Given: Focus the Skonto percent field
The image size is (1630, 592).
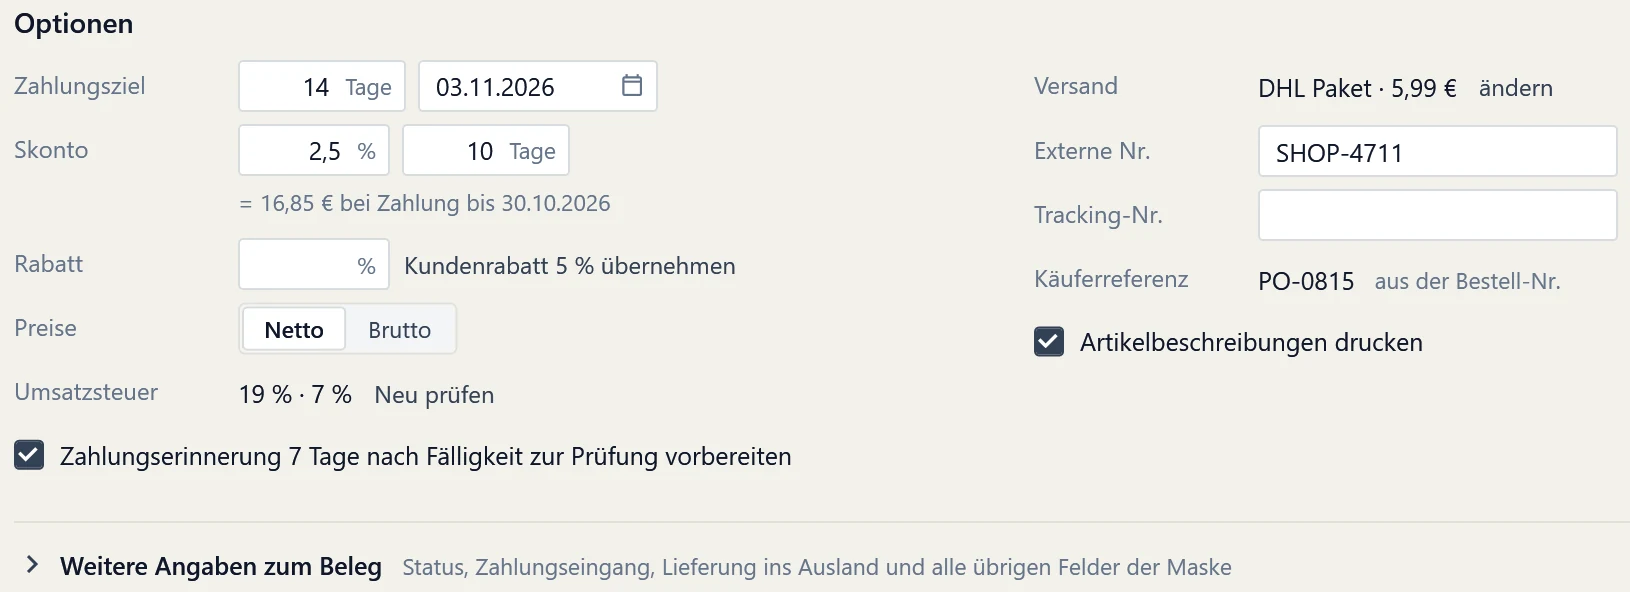Looking at the screenshot, I should coord(314,151).
